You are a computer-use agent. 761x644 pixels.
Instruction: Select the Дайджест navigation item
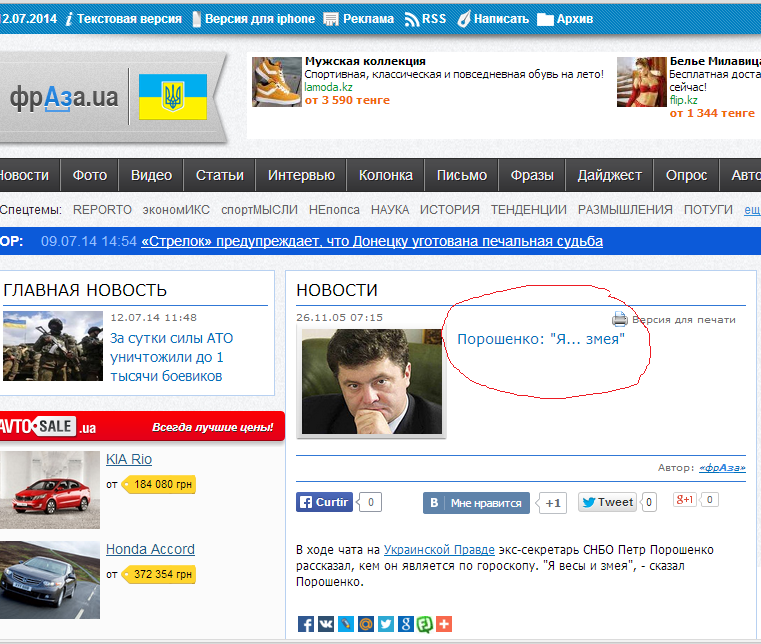[609, 175]
